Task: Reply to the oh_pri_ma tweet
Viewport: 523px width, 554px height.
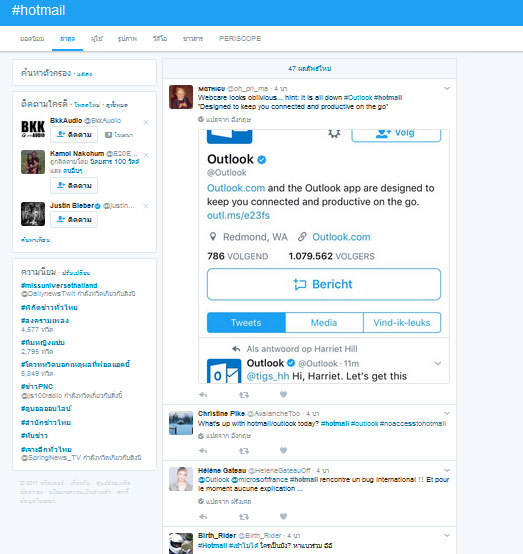Action: 203,395
